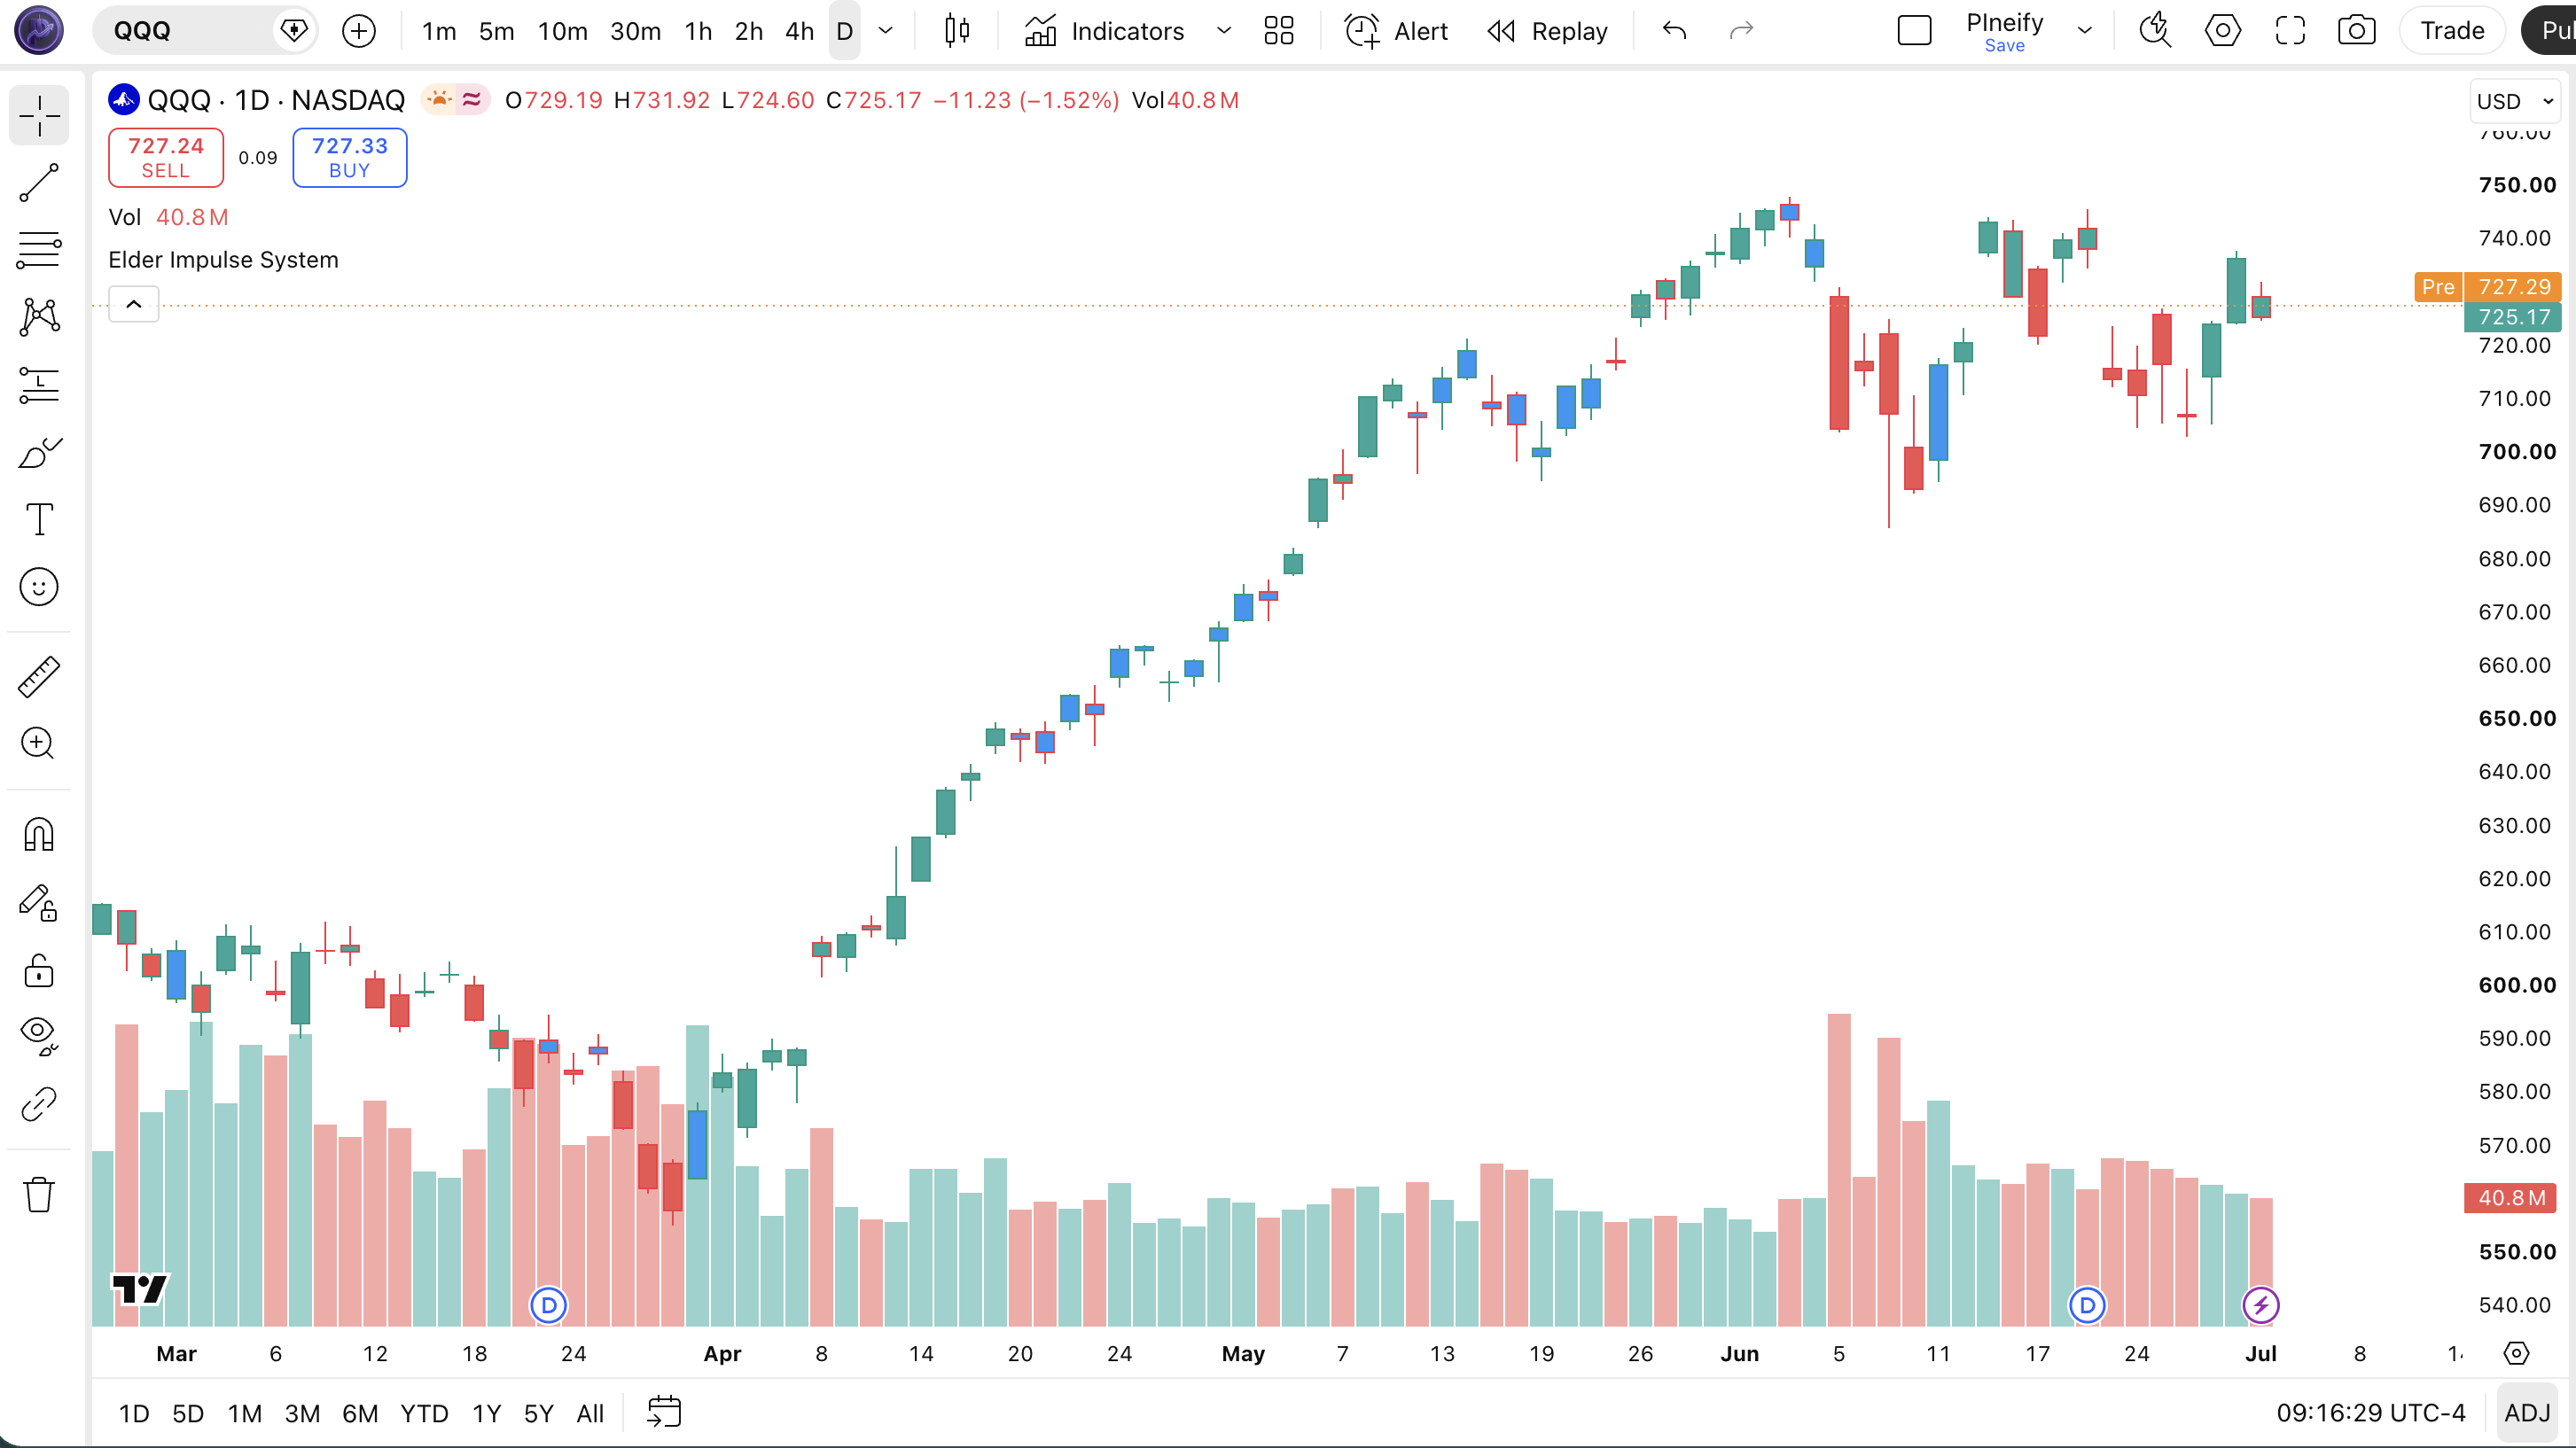The image size is (2576, 1448).
Task: Open the emoji and icons tool
Action: click(39, 587)
